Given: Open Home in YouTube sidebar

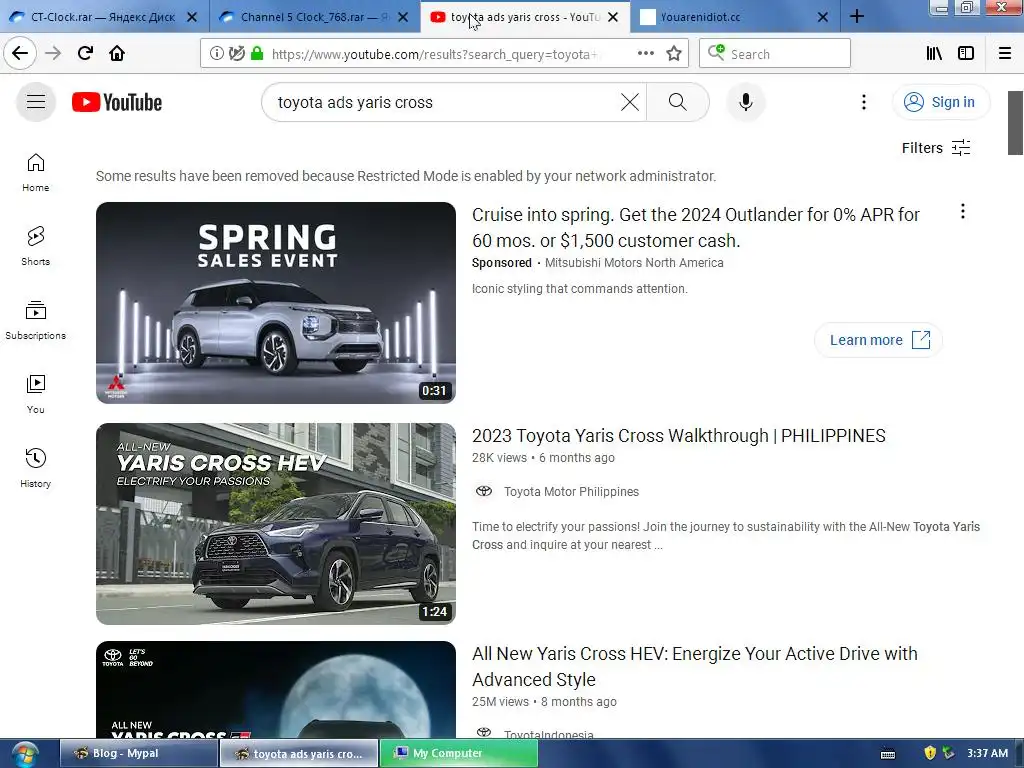Looking at the screenshot, I should point(36,172).
